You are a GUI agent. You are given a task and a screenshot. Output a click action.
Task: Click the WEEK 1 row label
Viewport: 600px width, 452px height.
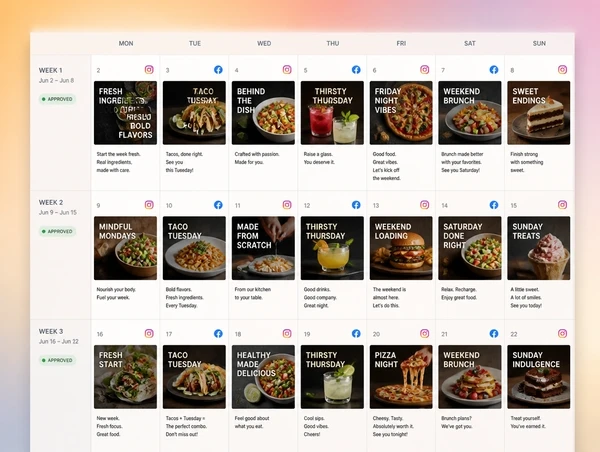pos(50,70)
